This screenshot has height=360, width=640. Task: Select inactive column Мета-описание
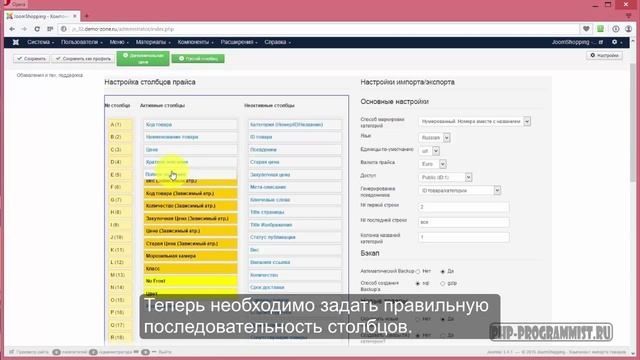point(295,187)
